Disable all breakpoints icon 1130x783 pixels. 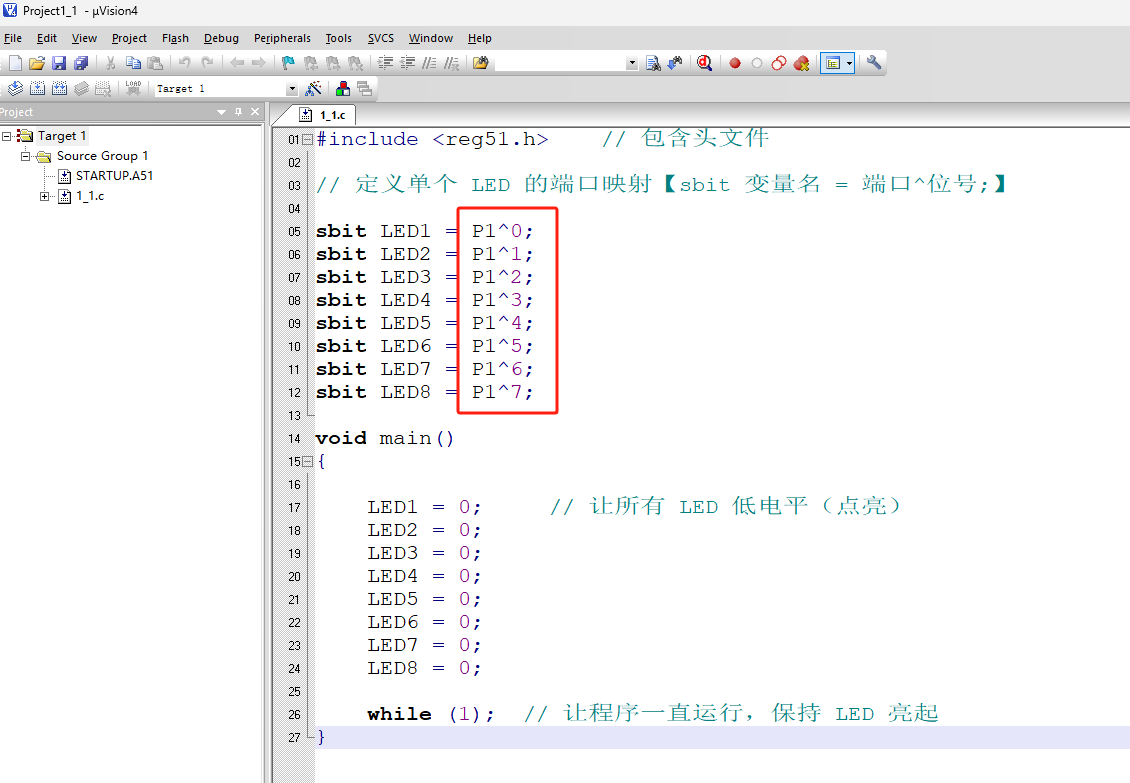779,63
